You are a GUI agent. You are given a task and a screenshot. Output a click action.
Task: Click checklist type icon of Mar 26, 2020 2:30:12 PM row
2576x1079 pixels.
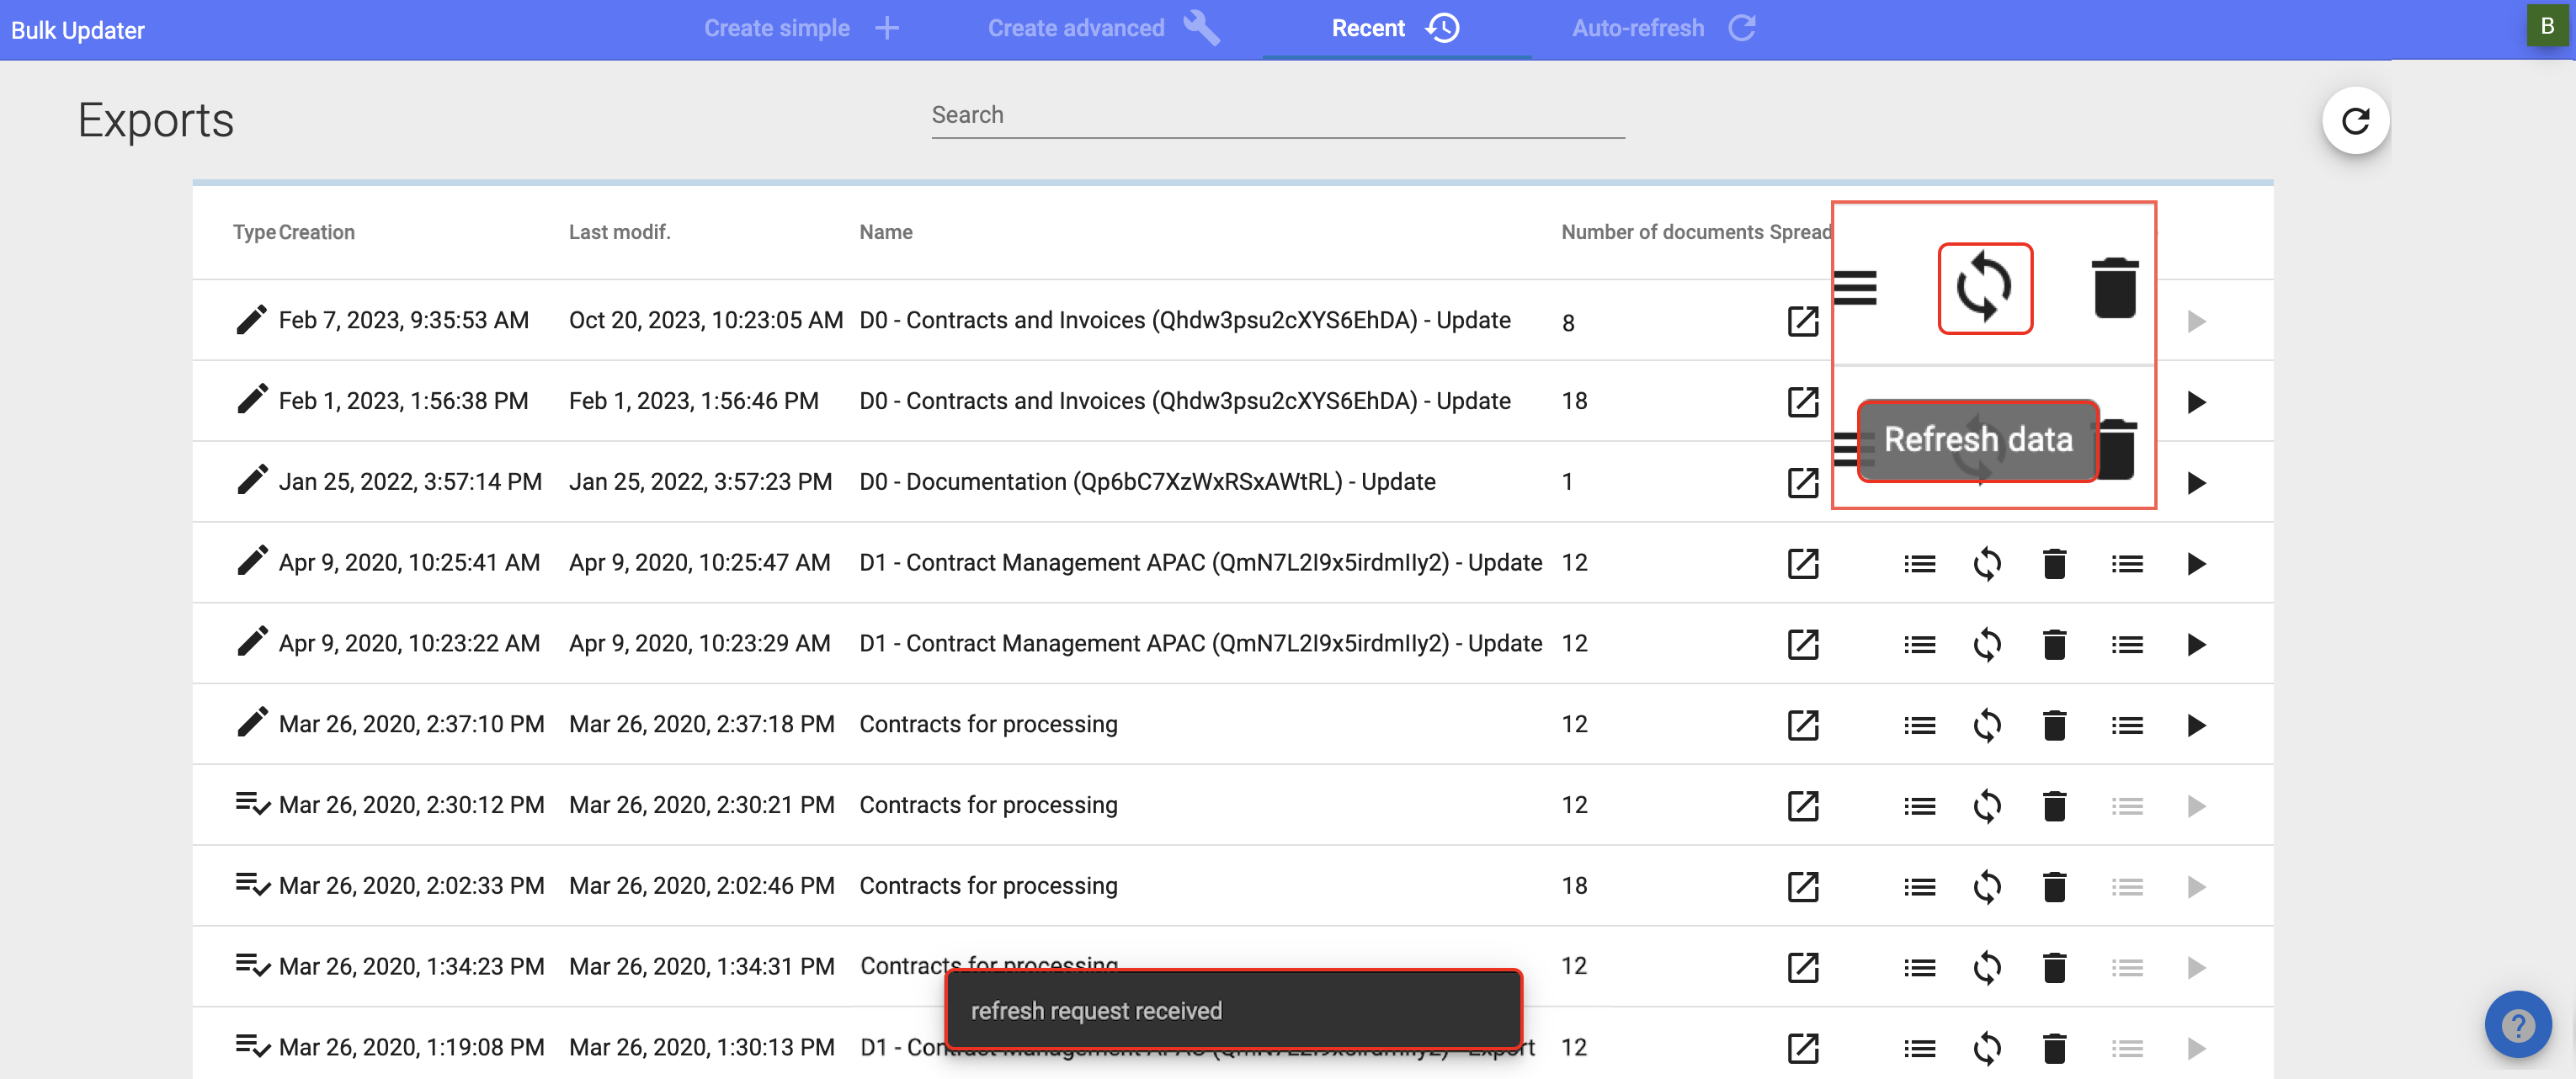point(252,803)
